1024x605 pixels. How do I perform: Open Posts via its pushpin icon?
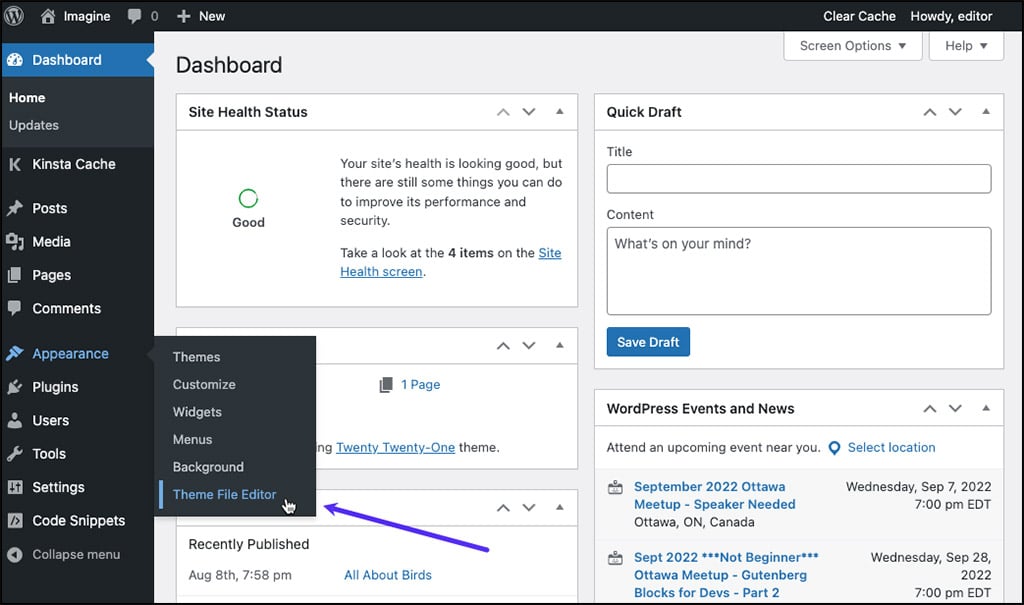[x=15, y=209]
